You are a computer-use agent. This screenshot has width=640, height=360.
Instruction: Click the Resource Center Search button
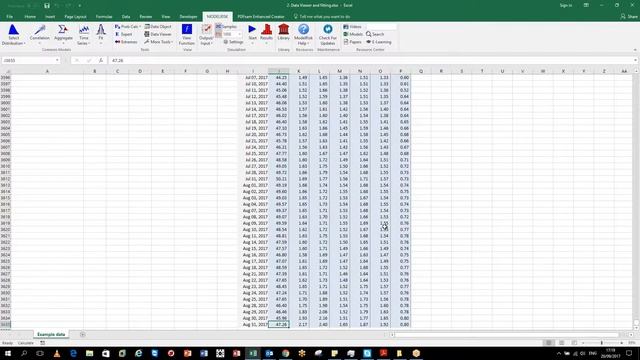pos(375,34)
